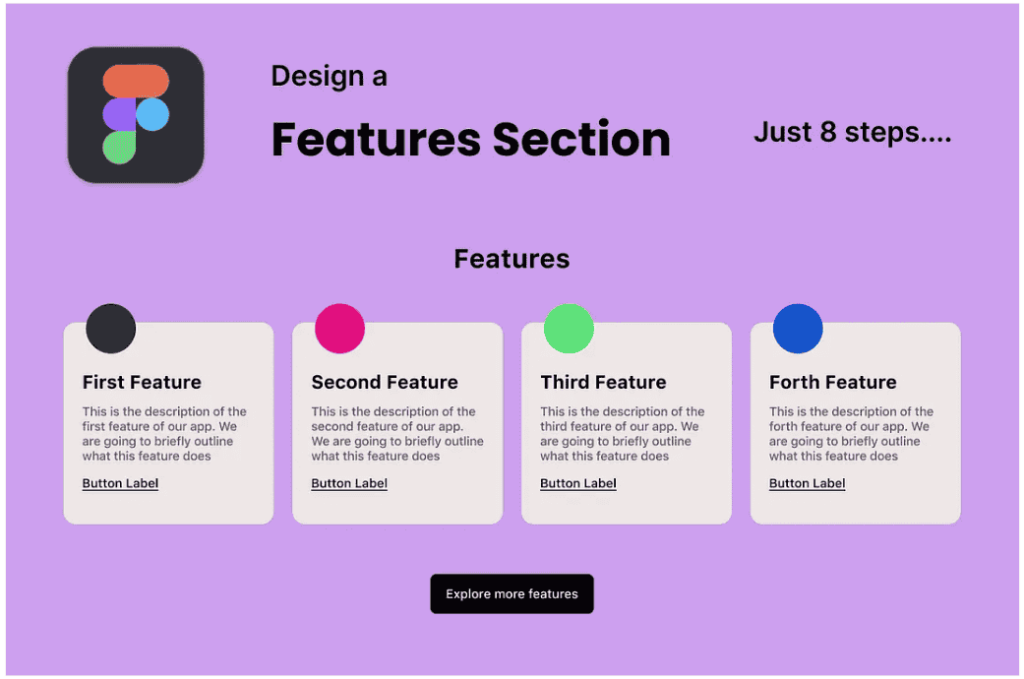Follow the Third Feature Button Label link
The image size is (1024, 679).
point(578,484)
